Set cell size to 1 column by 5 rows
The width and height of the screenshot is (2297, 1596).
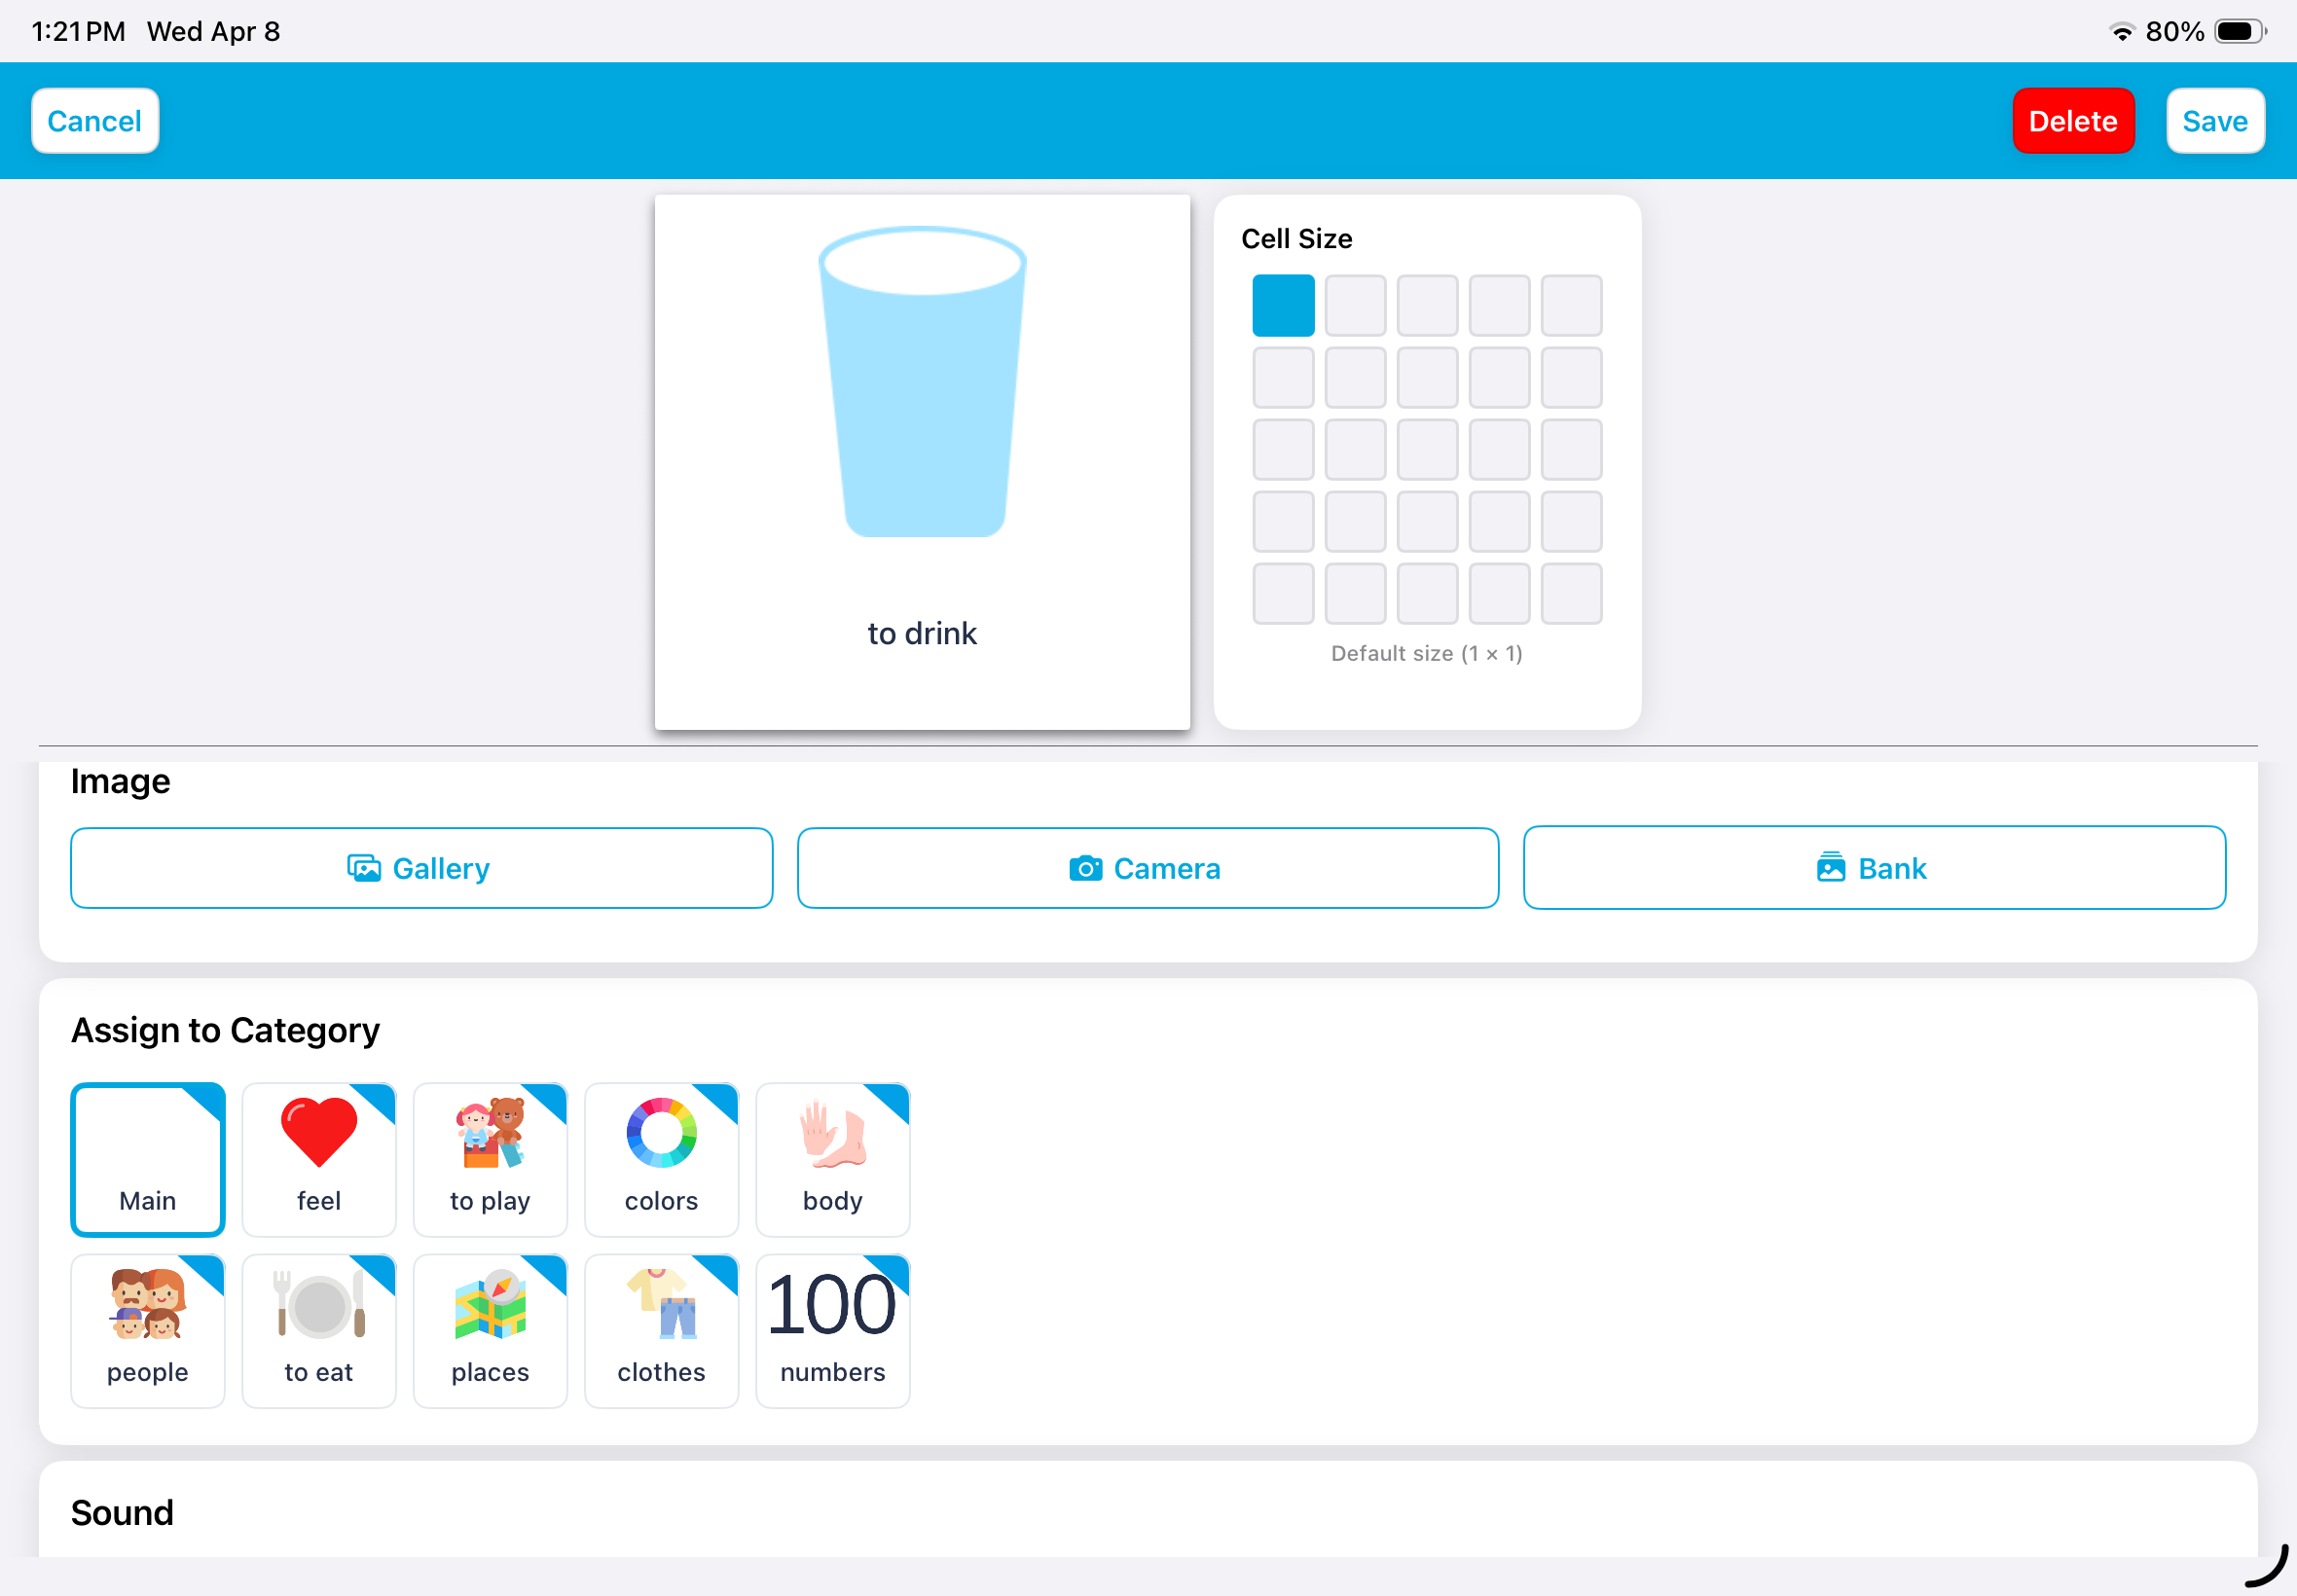click(1283, 593)
